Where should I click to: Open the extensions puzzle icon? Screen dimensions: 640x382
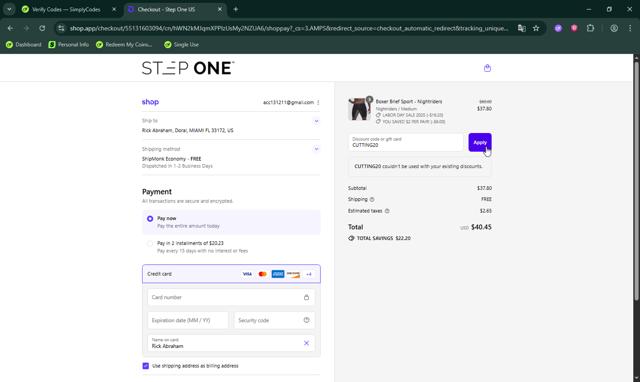tap(590, 28)
